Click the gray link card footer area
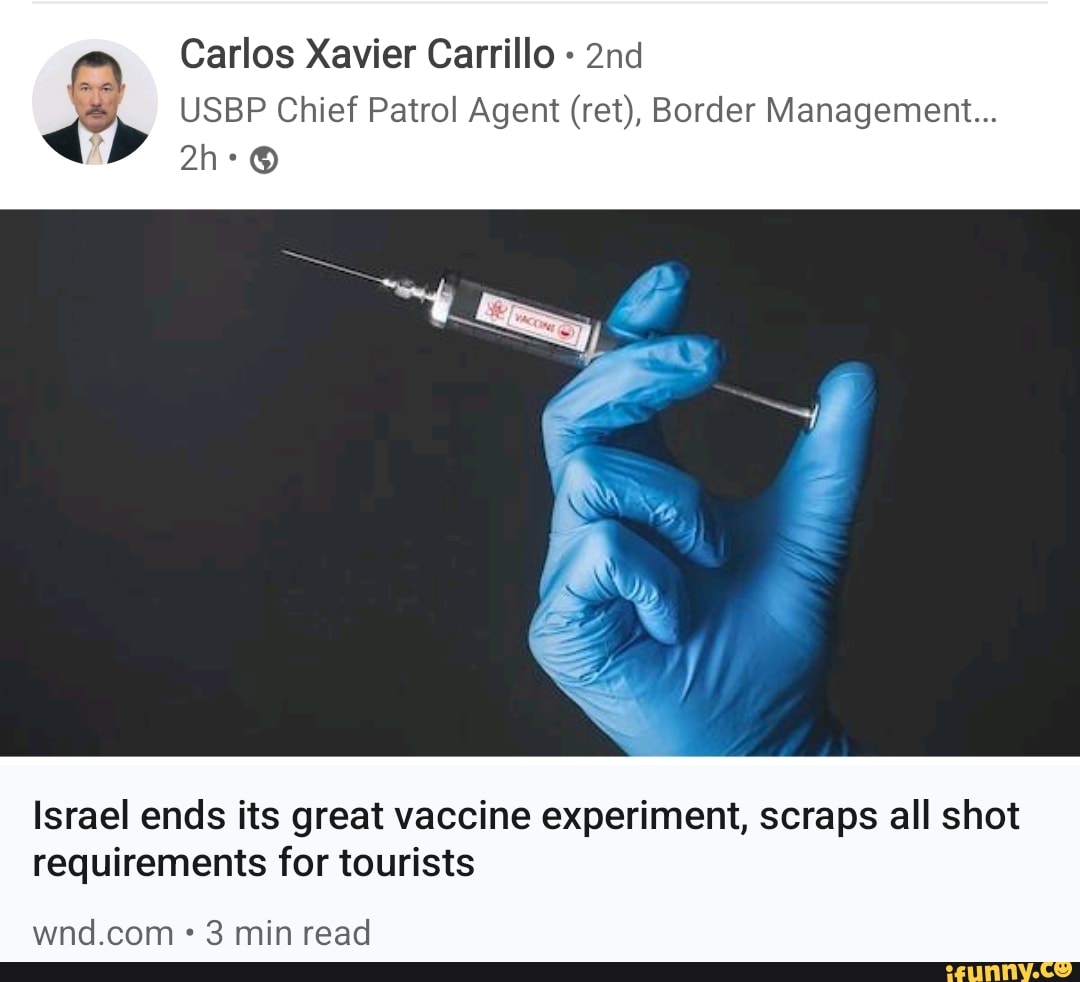 [x=540, y=859]
